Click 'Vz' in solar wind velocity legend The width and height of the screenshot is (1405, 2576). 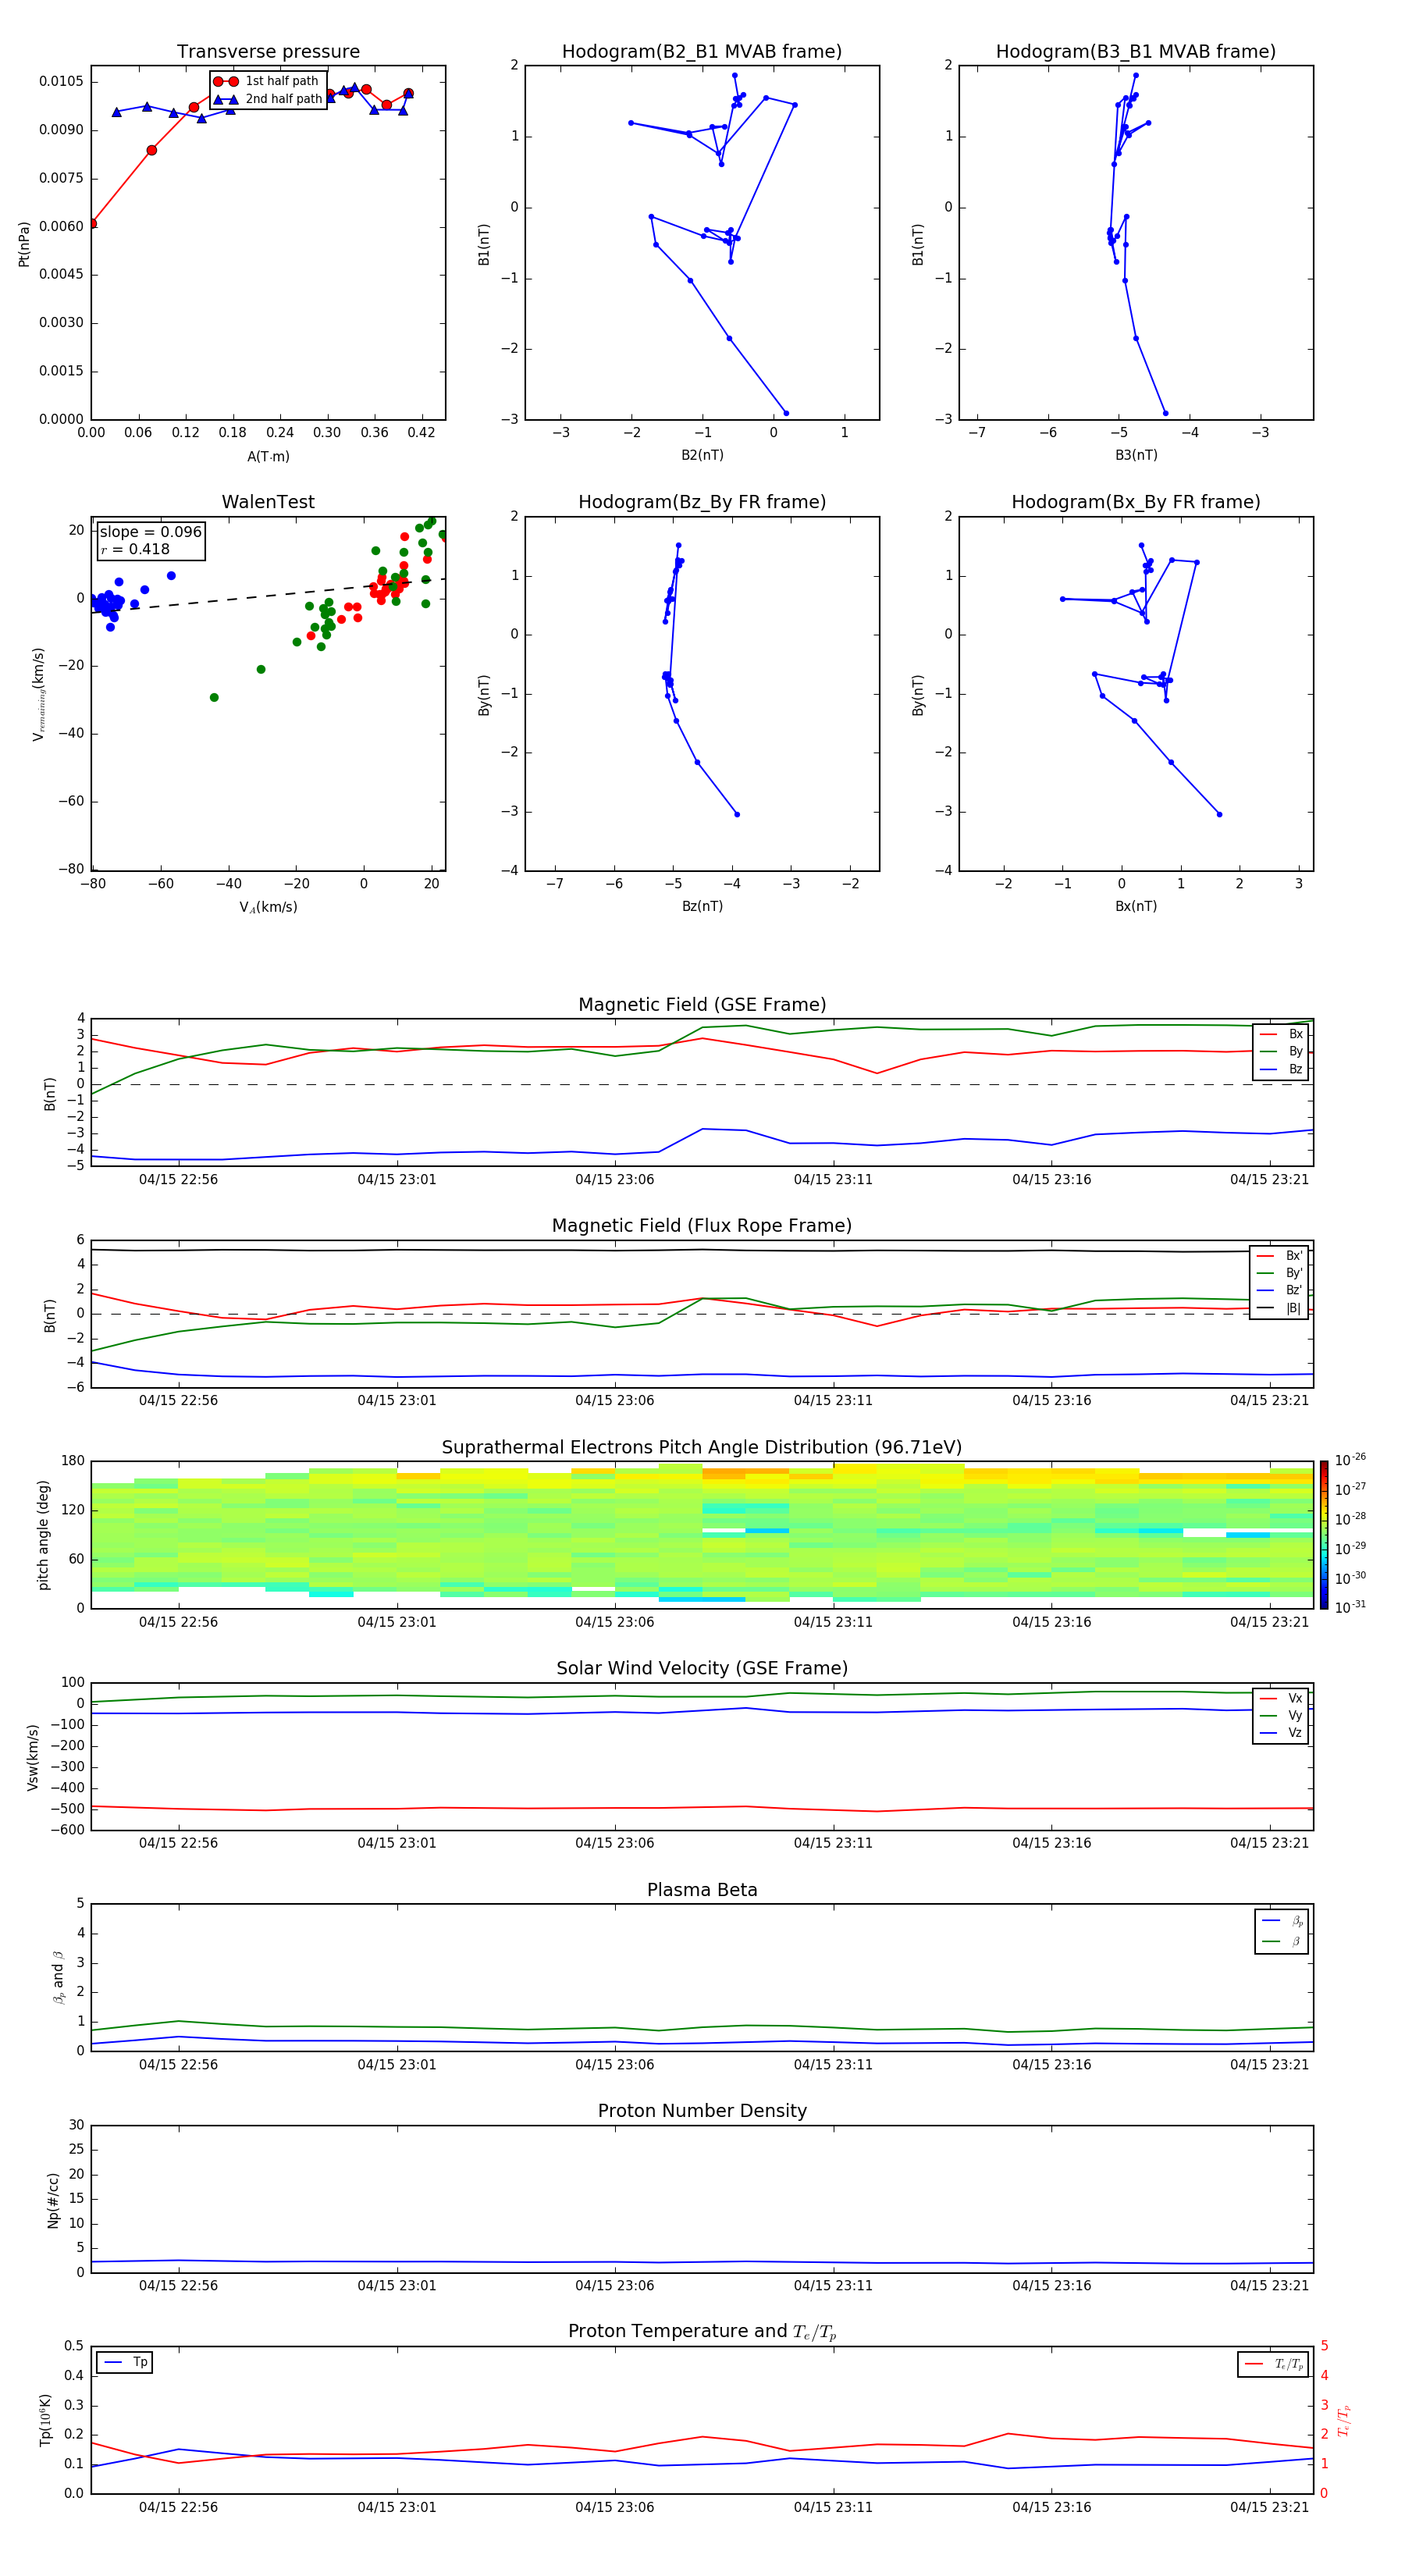click(x=1281, y=1733)
